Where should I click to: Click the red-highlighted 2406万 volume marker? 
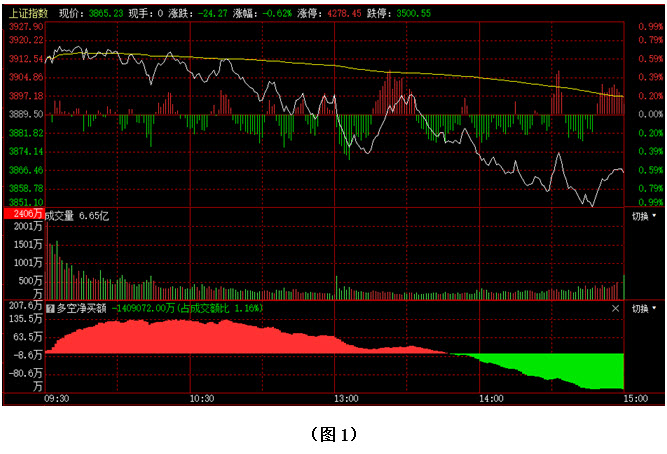(24, 215)
